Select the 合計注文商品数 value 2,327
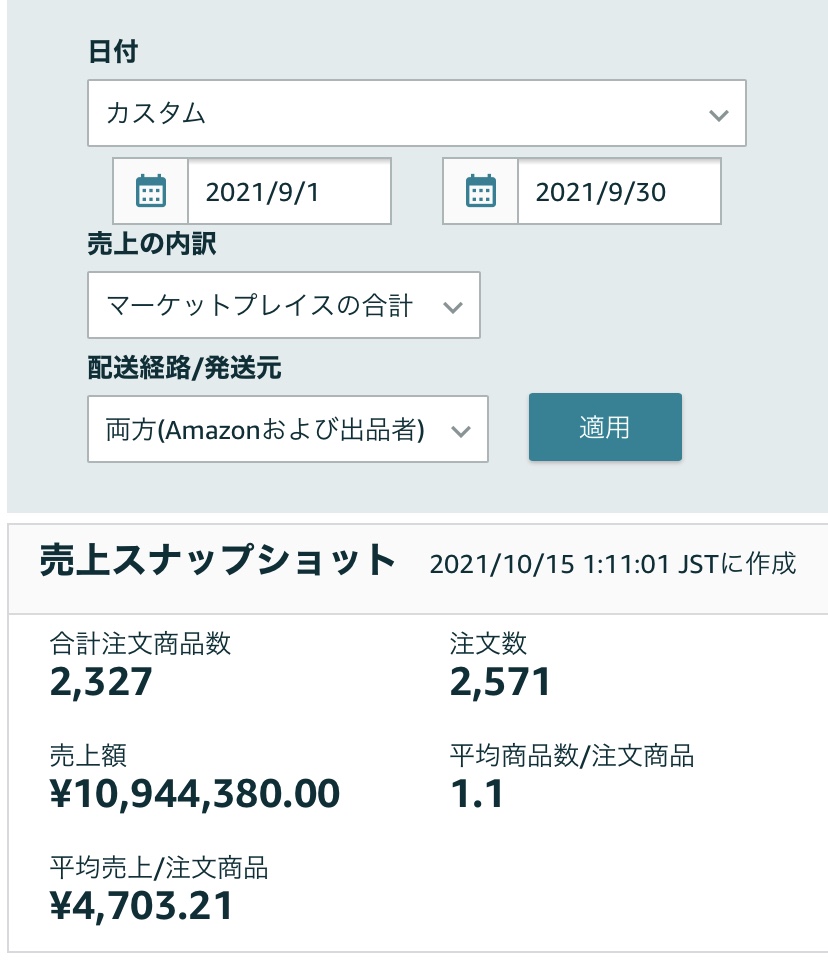 [x=101, y=682]
